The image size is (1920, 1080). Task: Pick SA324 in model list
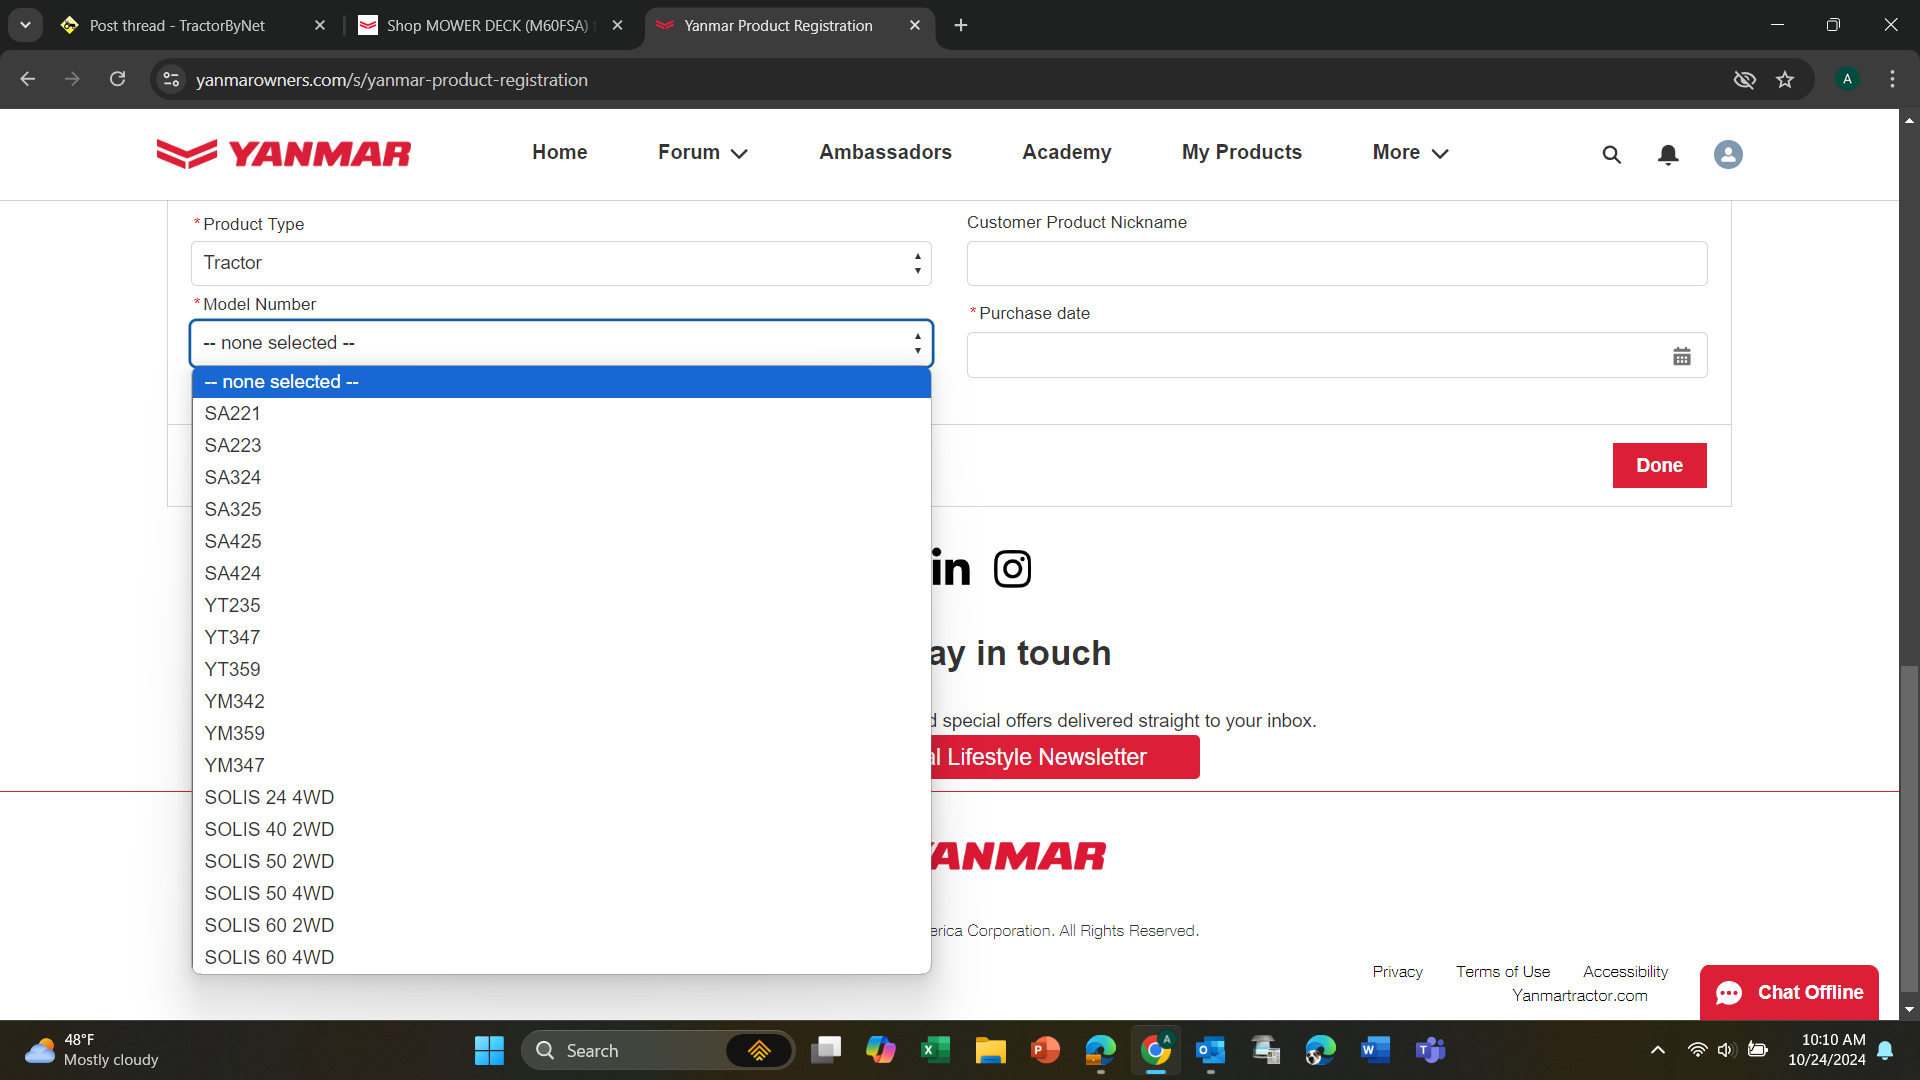coord(561,477)
